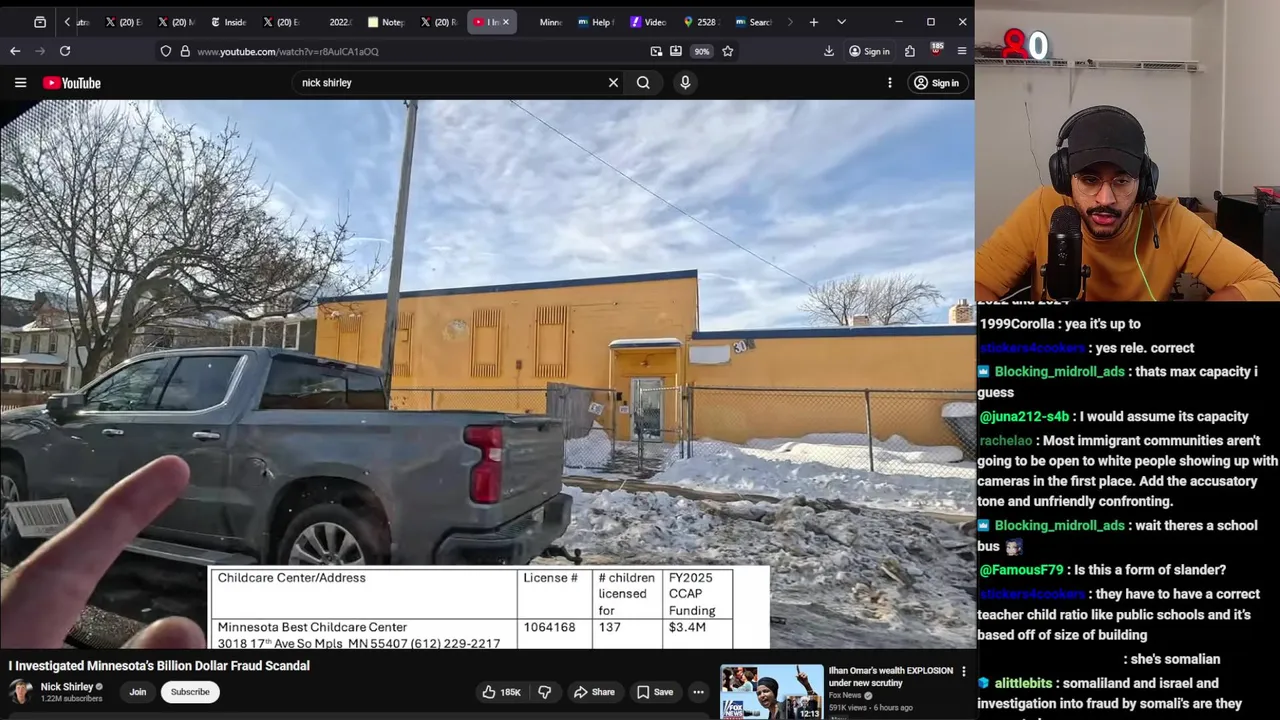Start voice search with the microphone

pyautogui.click(x=685, y=83)
